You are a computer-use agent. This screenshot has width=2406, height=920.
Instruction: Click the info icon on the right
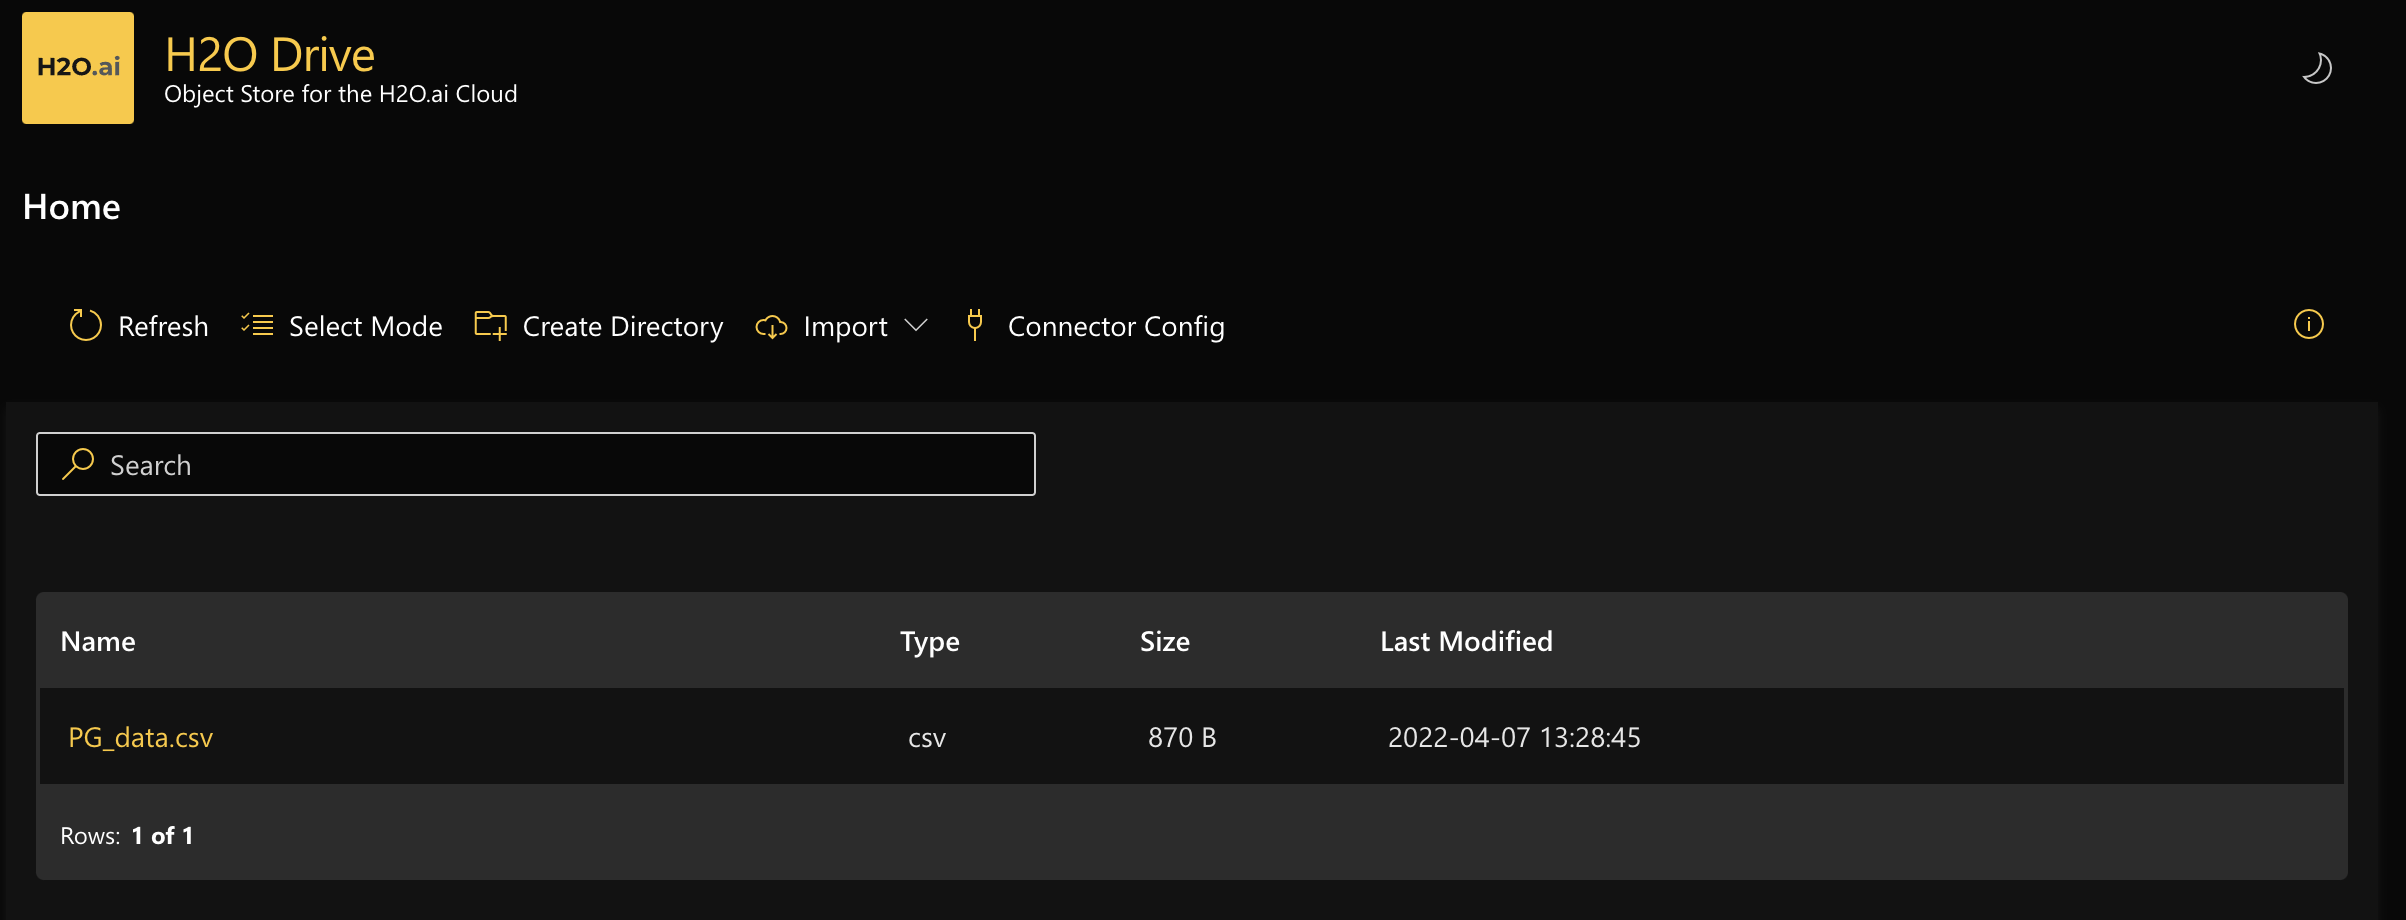tap(2309, 324)
